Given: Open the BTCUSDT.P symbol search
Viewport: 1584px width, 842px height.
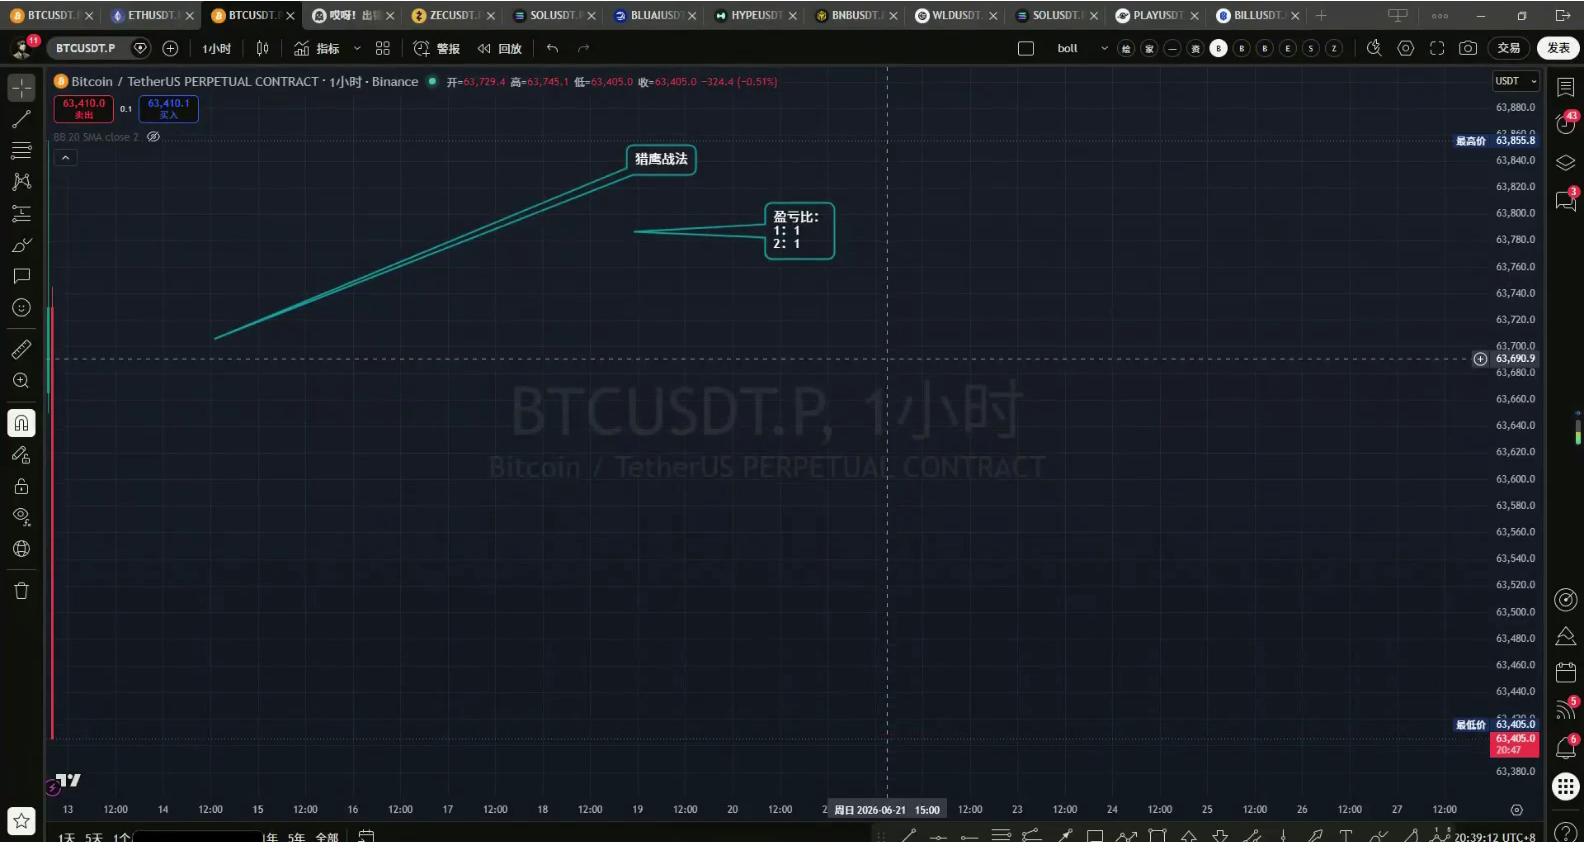Looking at the screenshot, I should click(85, 48).
